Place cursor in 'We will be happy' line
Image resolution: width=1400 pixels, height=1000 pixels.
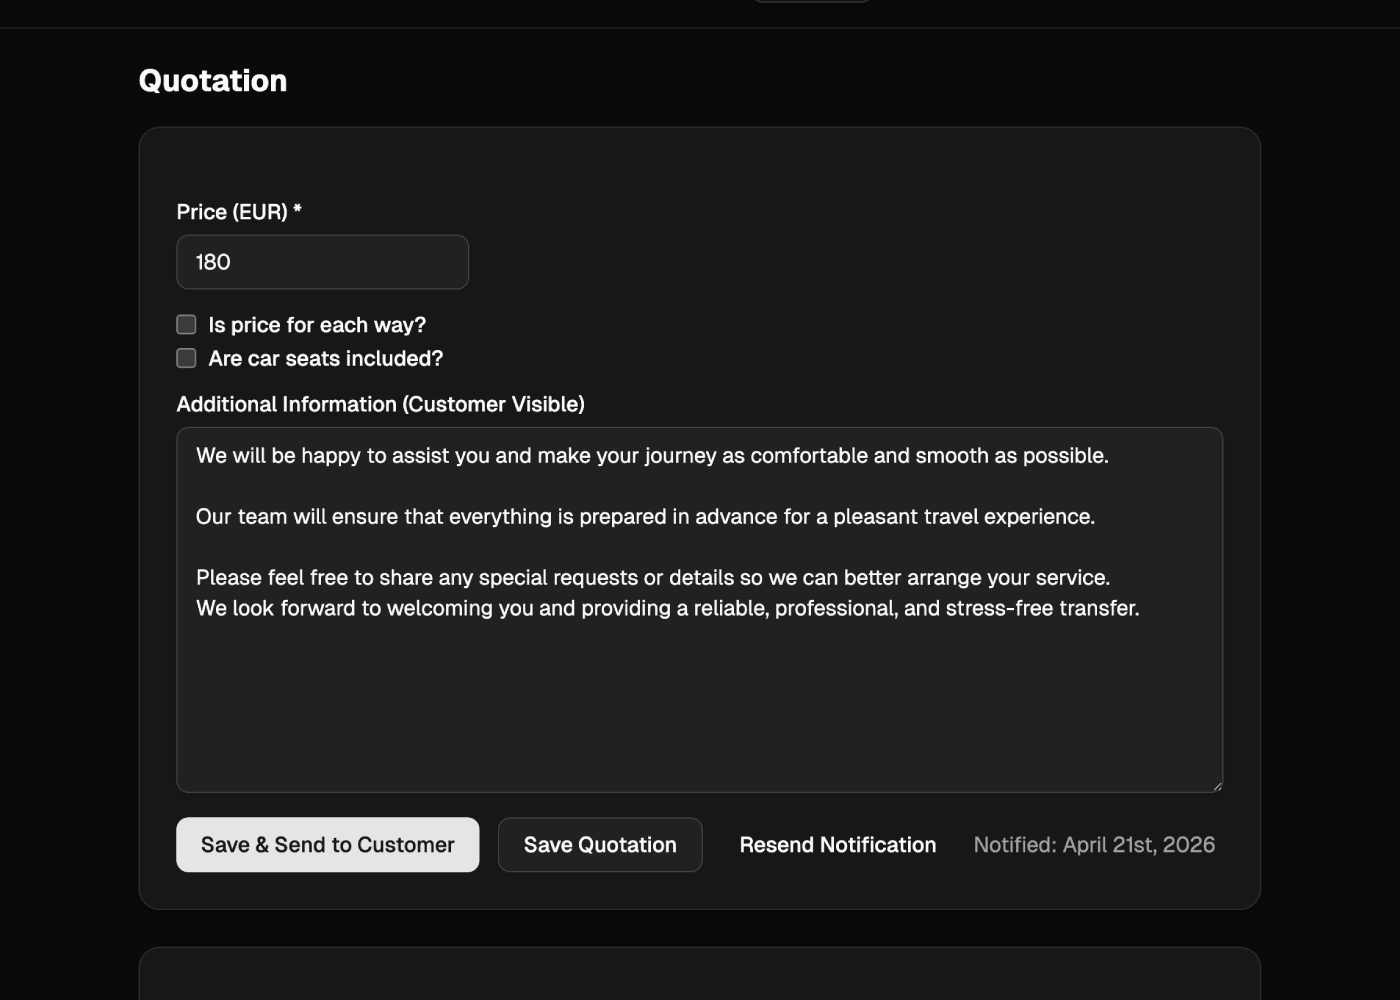[x=652, y=456]
